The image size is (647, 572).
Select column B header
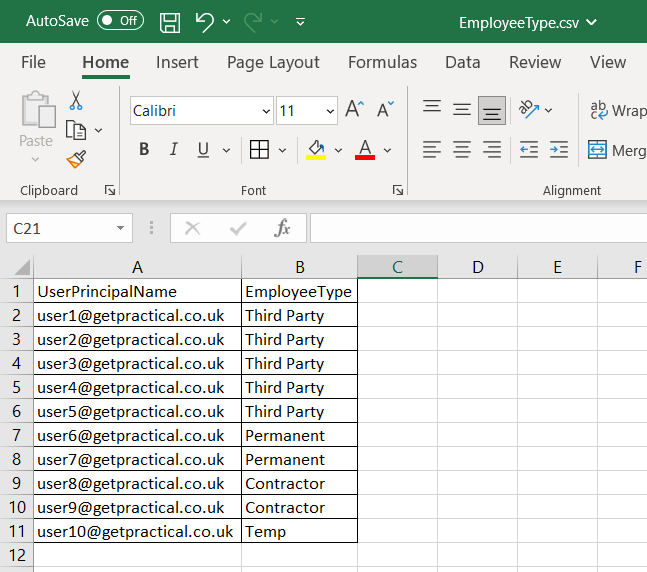click(x=300, y=267)
